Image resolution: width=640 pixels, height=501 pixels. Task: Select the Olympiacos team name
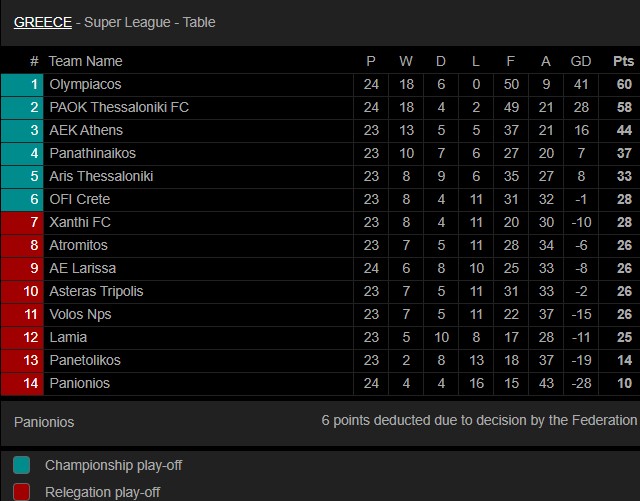click(x=85, y=84)
